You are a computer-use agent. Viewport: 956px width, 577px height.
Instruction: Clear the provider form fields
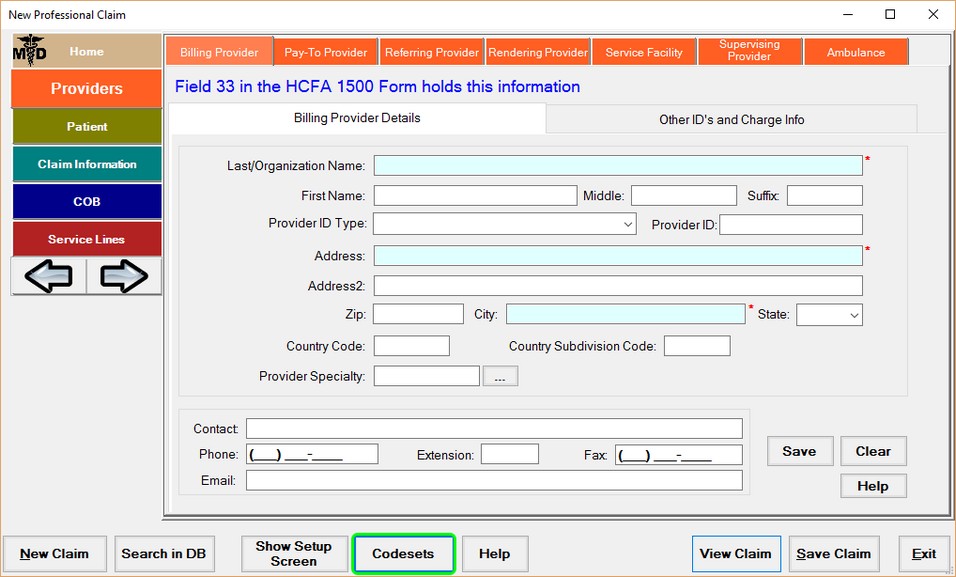[x=872, y=451]
